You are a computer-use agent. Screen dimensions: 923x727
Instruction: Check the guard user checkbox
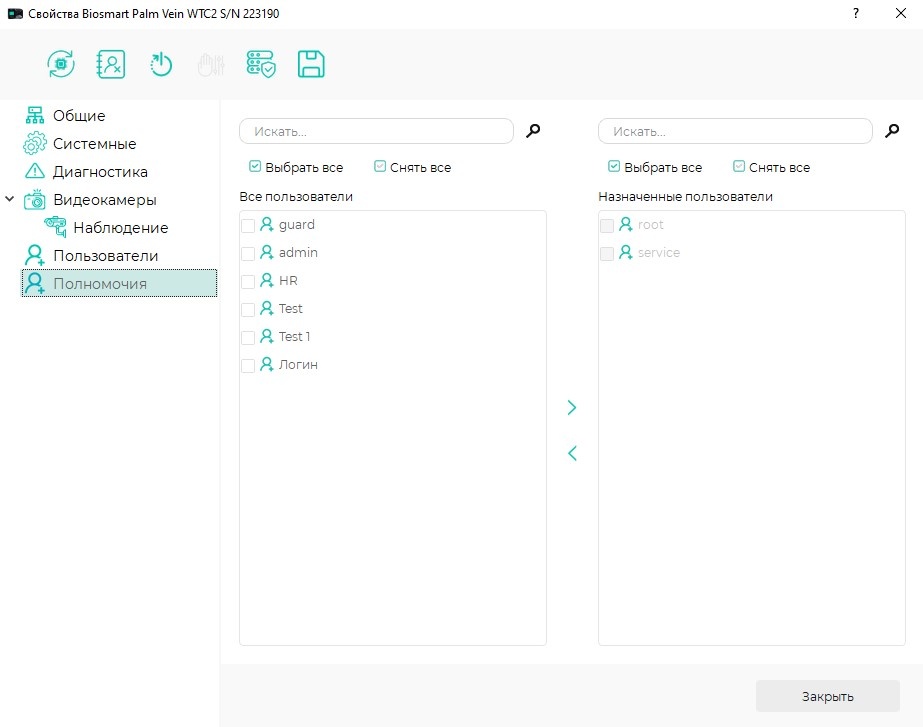click(x=248, y=225)
